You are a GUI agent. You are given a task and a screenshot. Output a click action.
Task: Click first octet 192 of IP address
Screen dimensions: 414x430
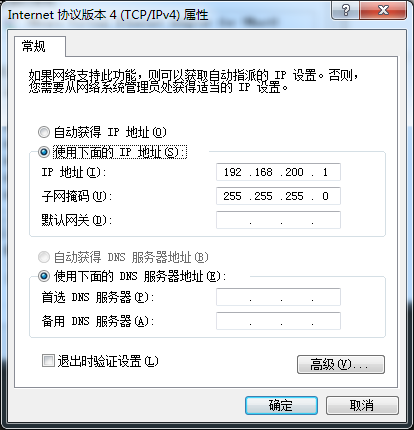click(232, 172)
